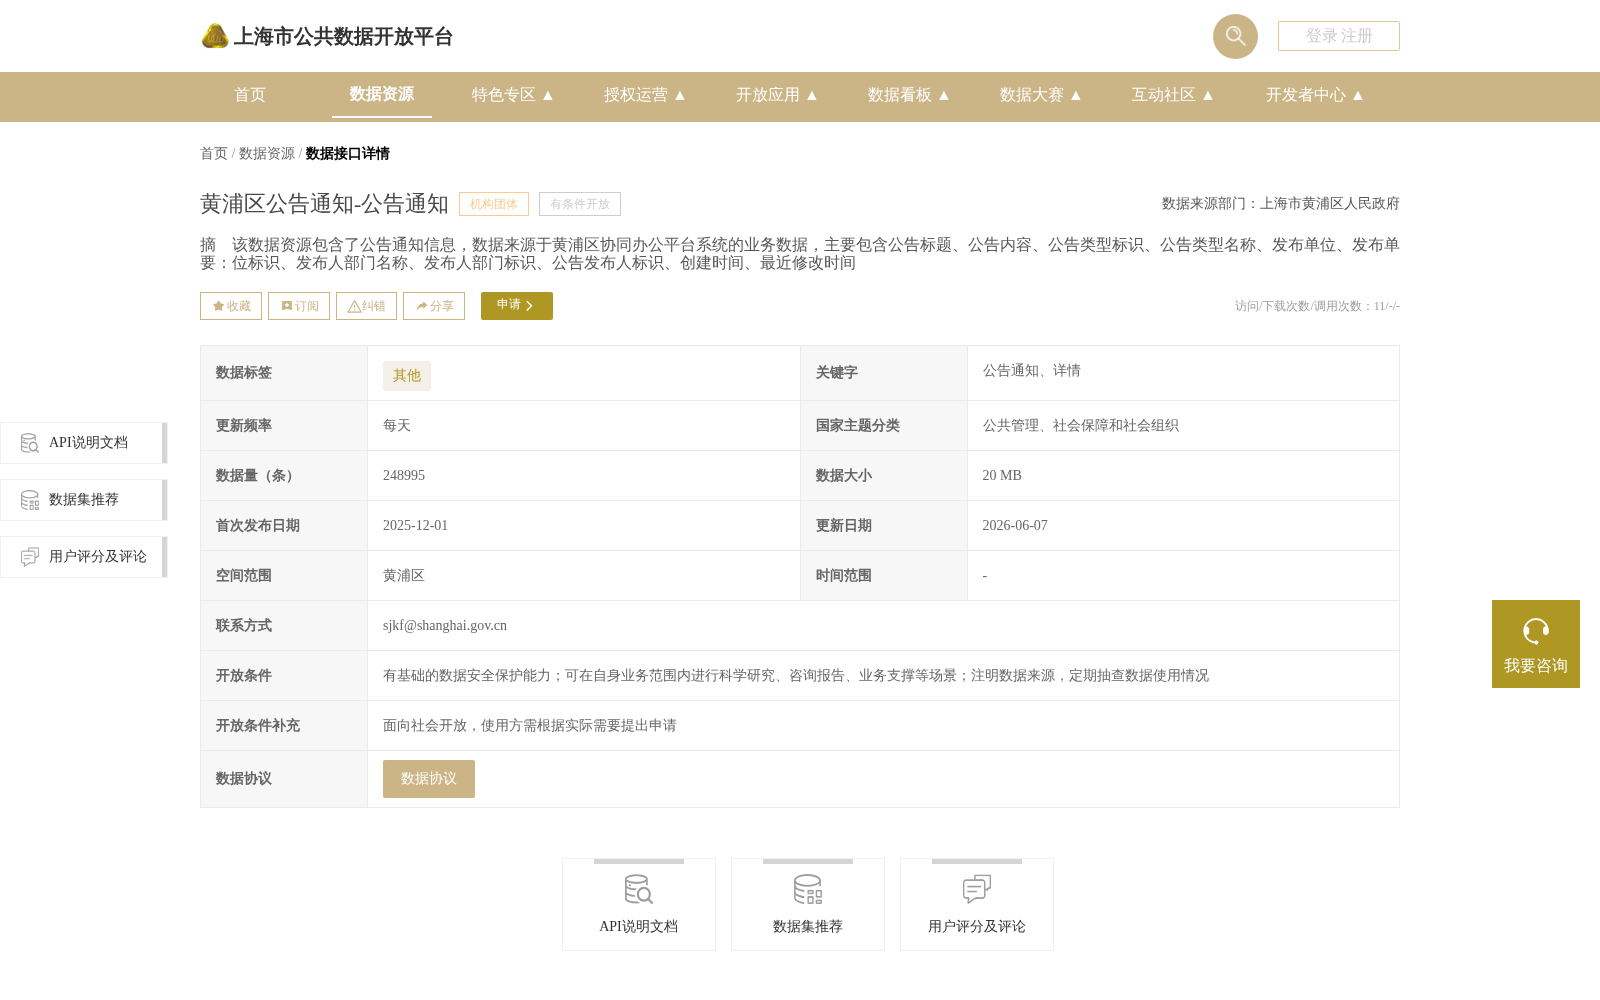Click update frequency value 每天
1600x1000 pixels.
(x=397, y=426)
